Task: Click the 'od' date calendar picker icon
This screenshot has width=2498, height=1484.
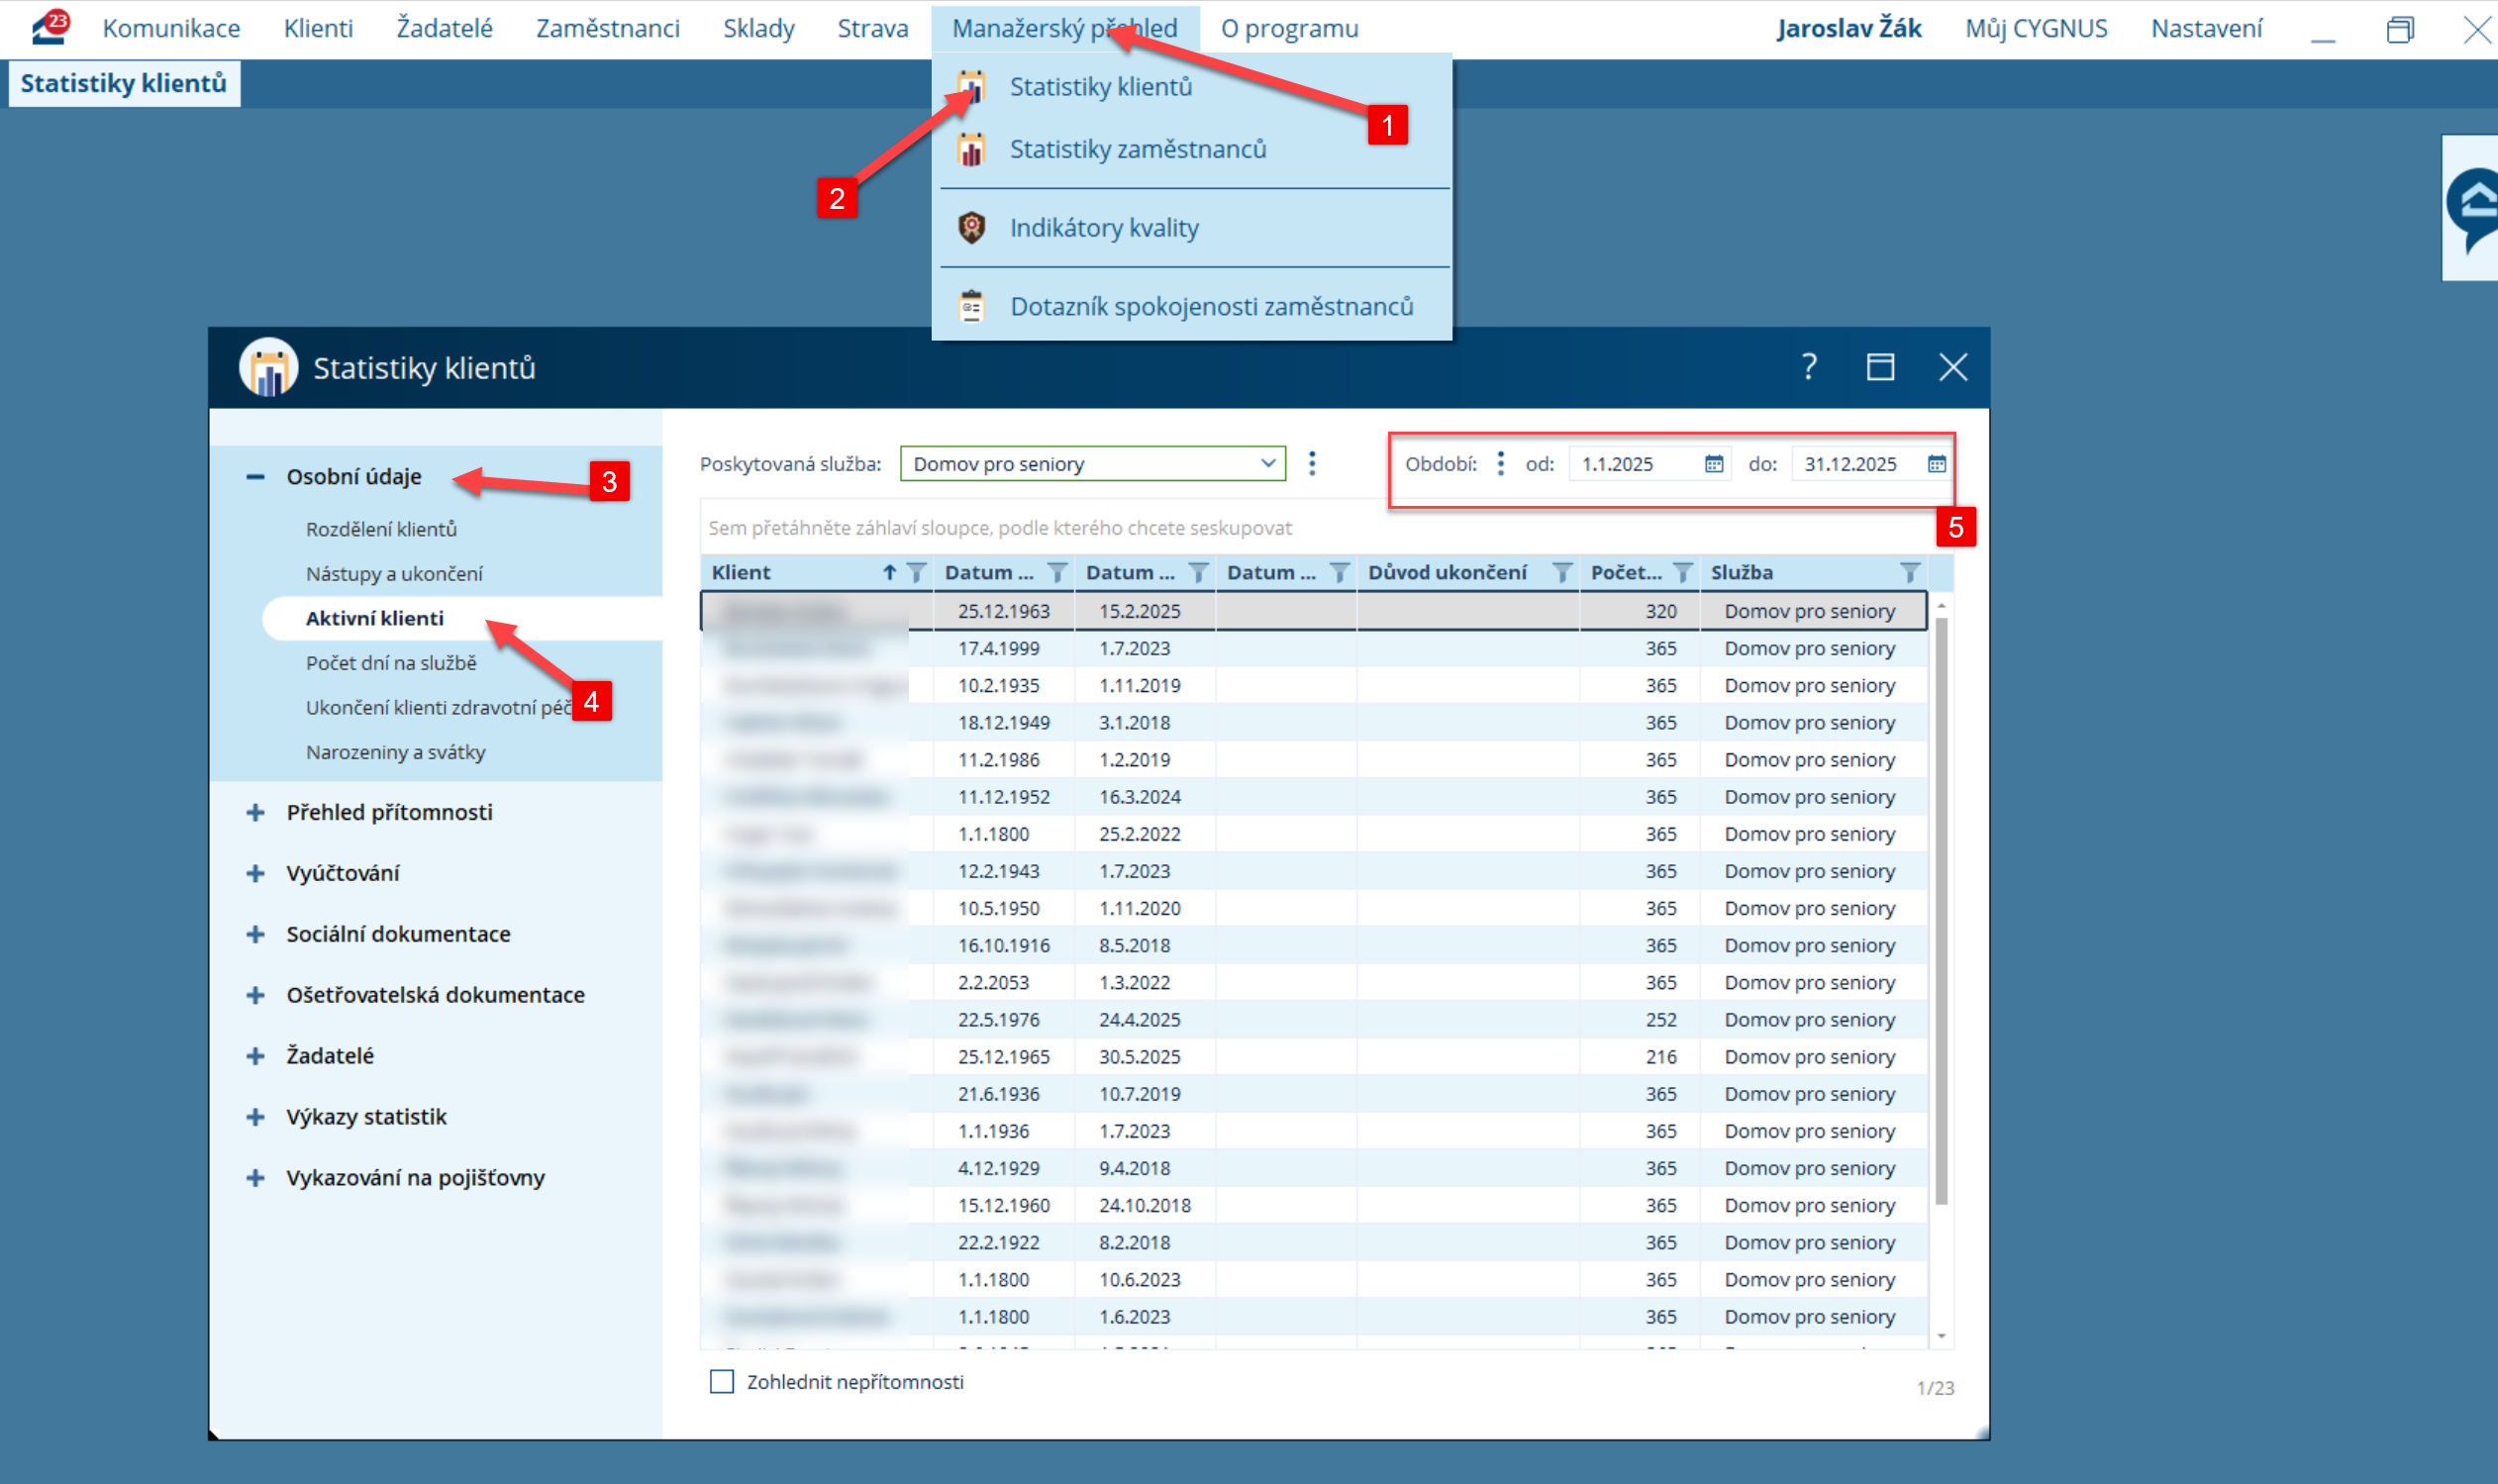Action: click(x=1713, y=464)
